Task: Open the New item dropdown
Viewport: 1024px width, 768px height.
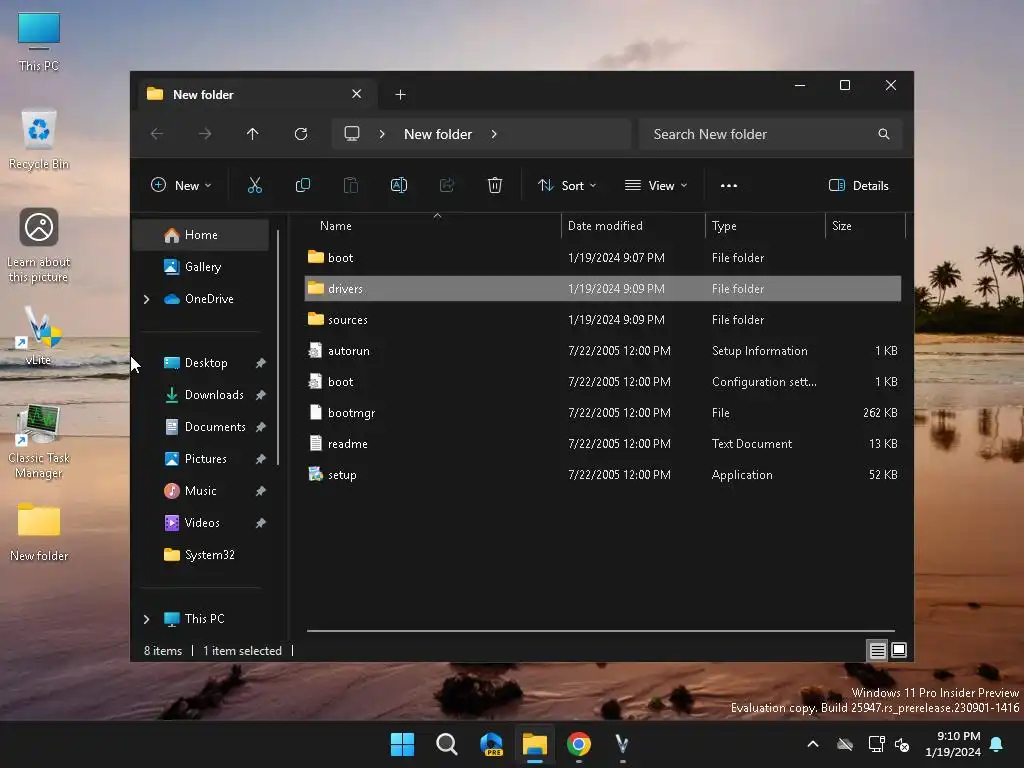Action: 181,185
